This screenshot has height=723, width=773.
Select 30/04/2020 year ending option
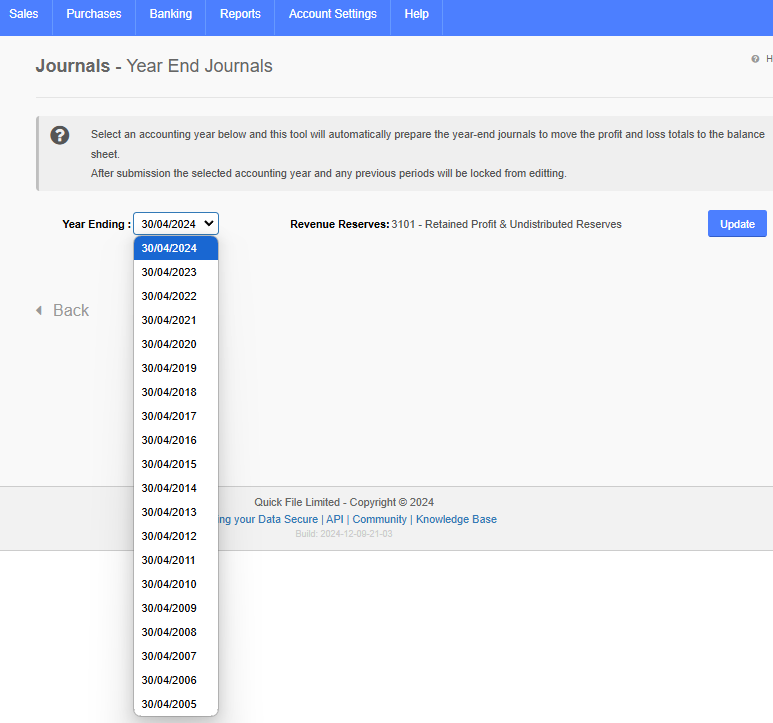pyautogui.click(x=176, y=344)
